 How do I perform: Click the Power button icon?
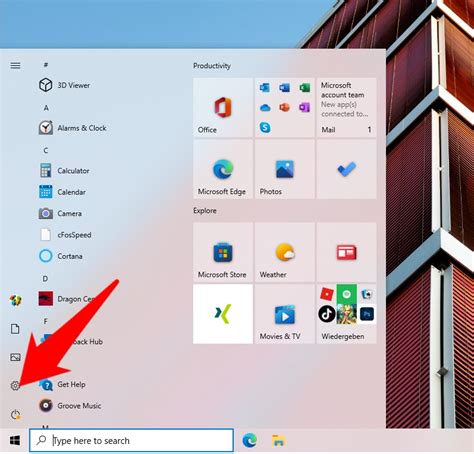tap(15, 415)
